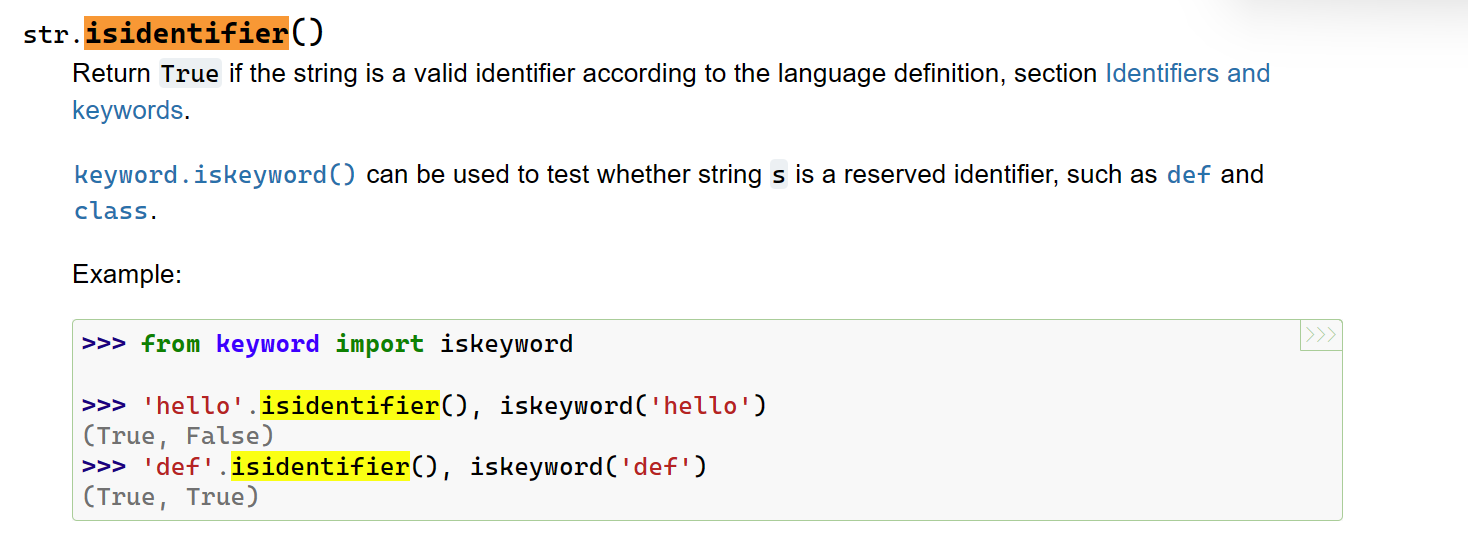The width and height of the screenshot is (1468, 541).
Task: Toggle the >>> prompts button in code block
Action: click(x=1320, y=335)
